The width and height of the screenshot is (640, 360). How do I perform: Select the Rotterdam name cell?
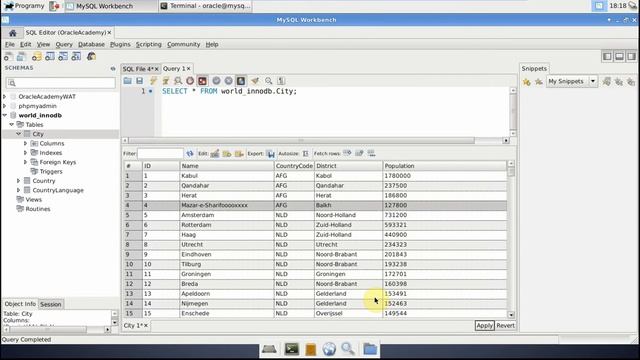227,225
